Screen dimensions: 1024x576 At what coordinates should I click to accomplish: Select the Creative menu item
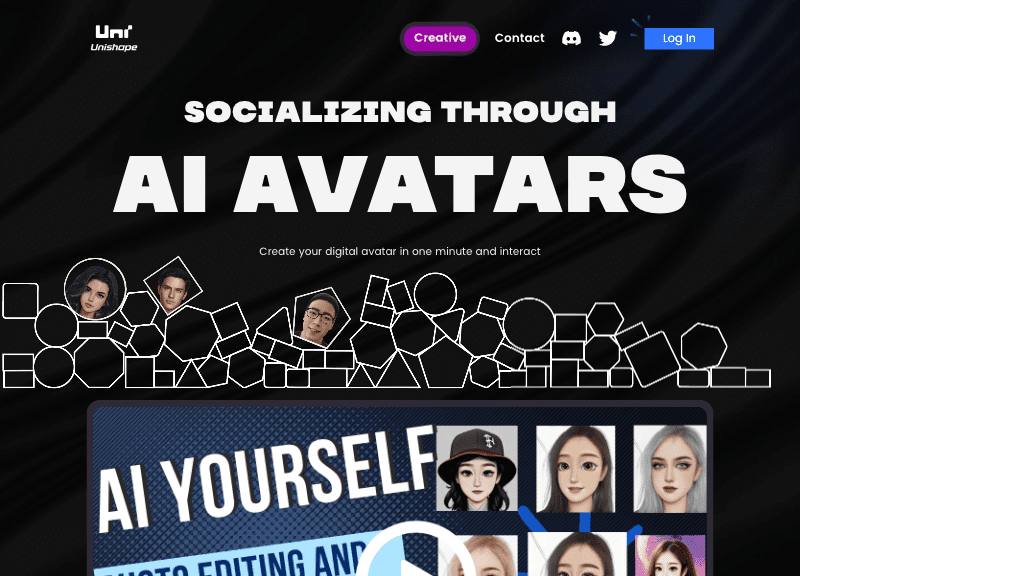tap(440, 38)
